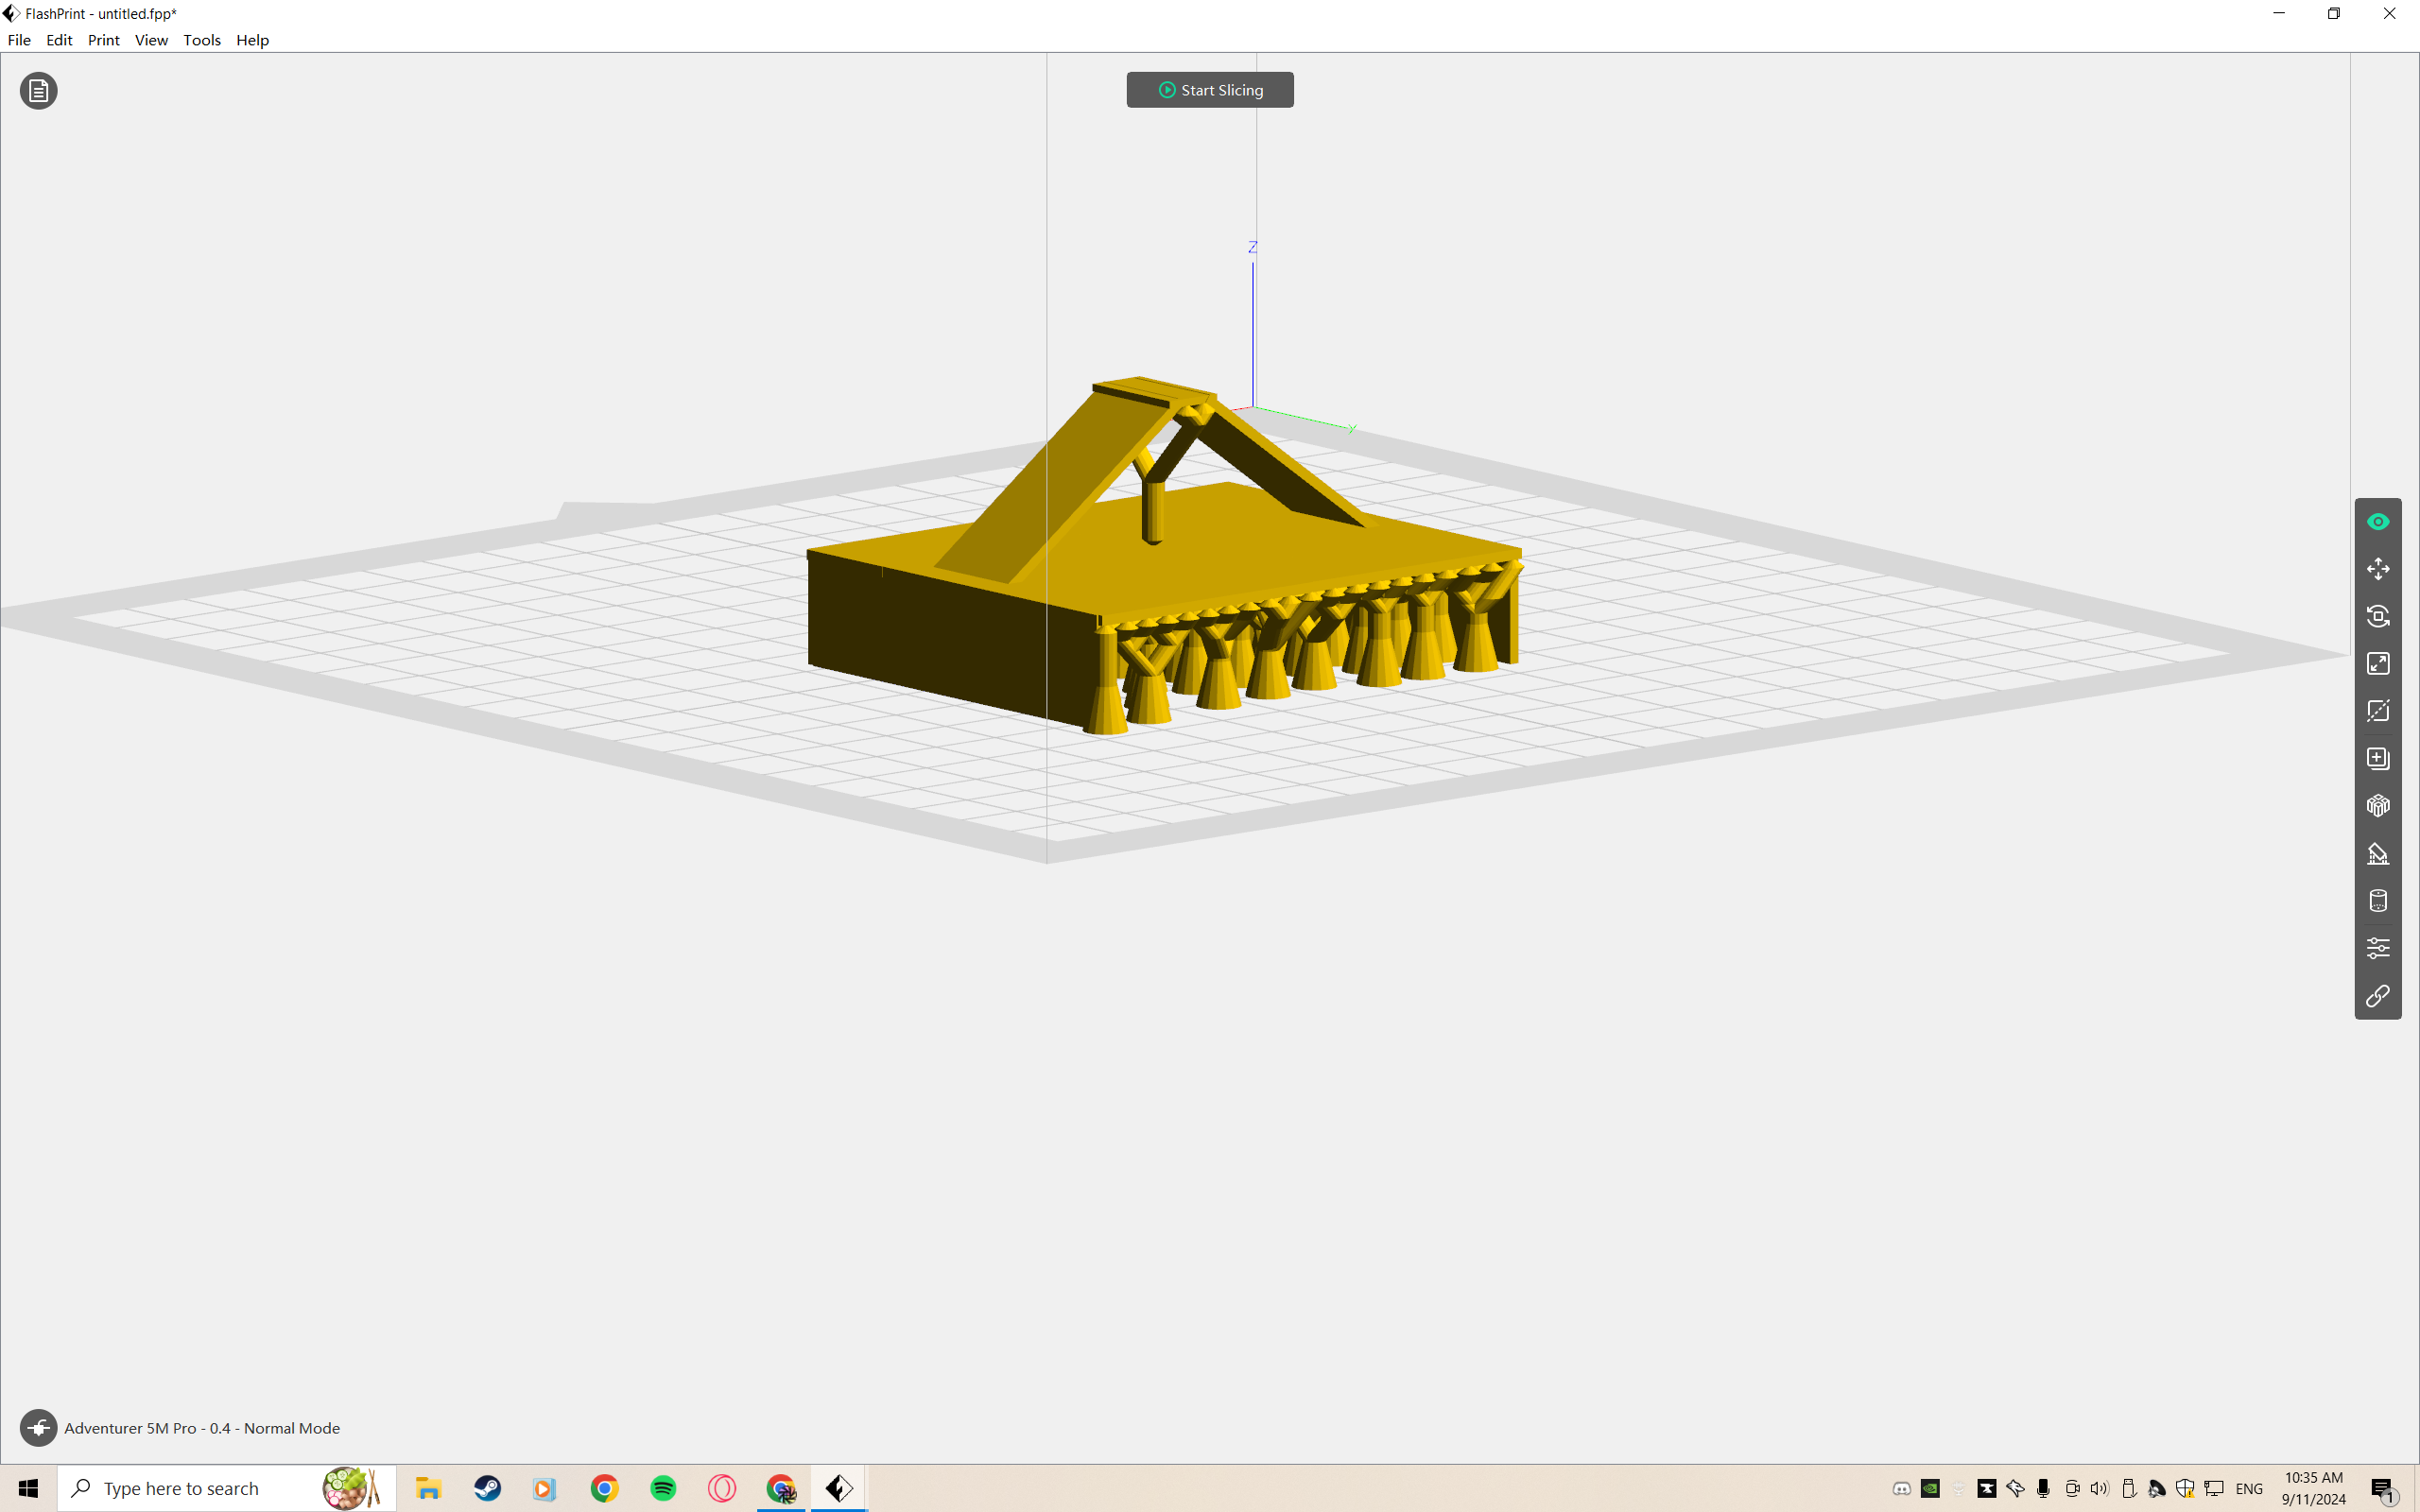
Task: Open Opera browser from taskbar
Action: tap(722, 1488)
